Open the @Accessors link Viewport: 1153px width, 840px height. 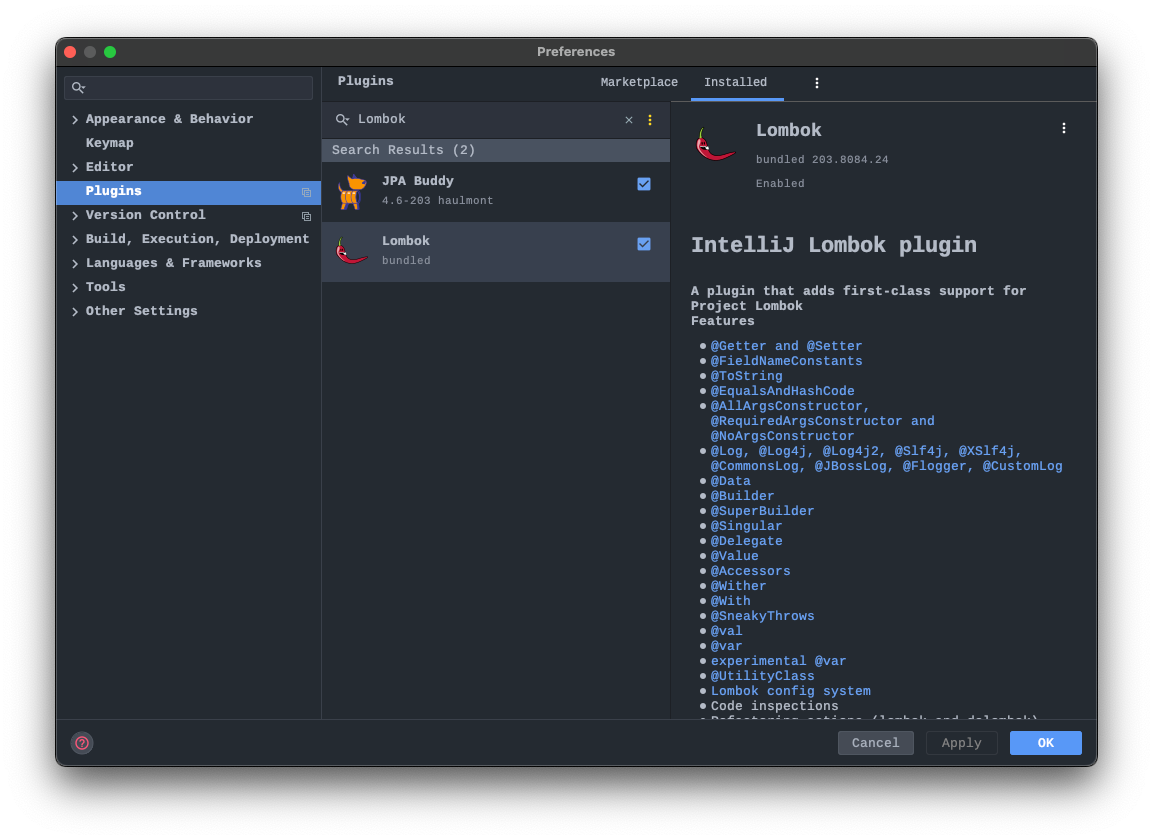pos(750,571)
